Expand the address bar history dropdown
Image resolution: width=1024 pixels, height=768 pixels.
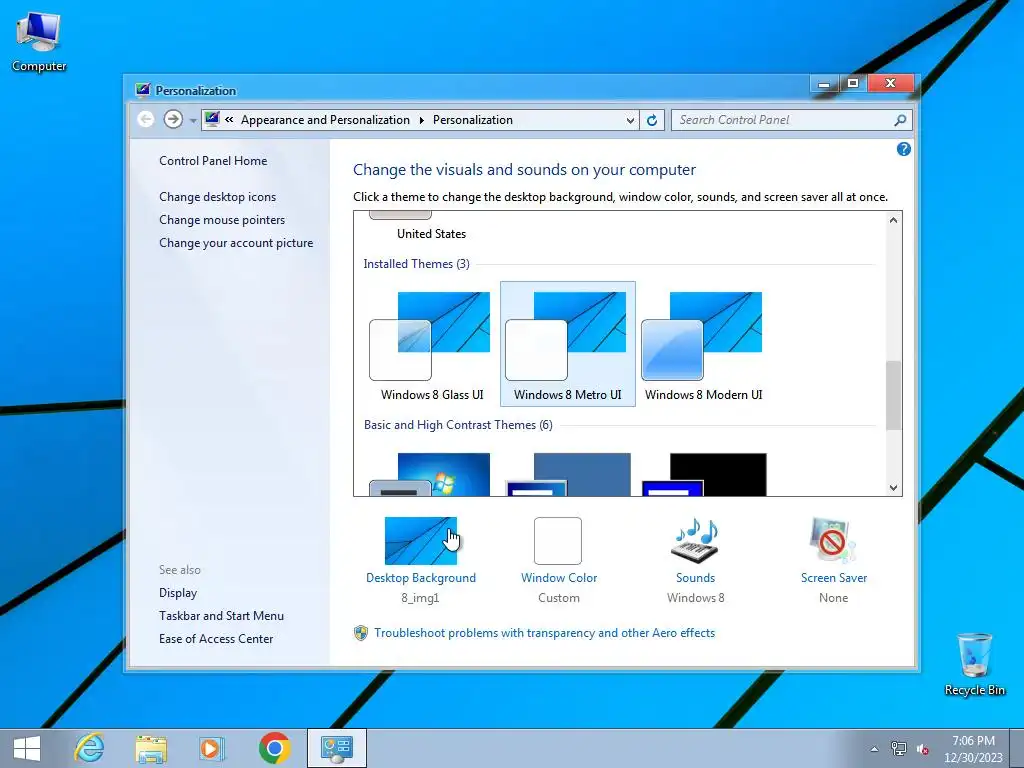630,120
